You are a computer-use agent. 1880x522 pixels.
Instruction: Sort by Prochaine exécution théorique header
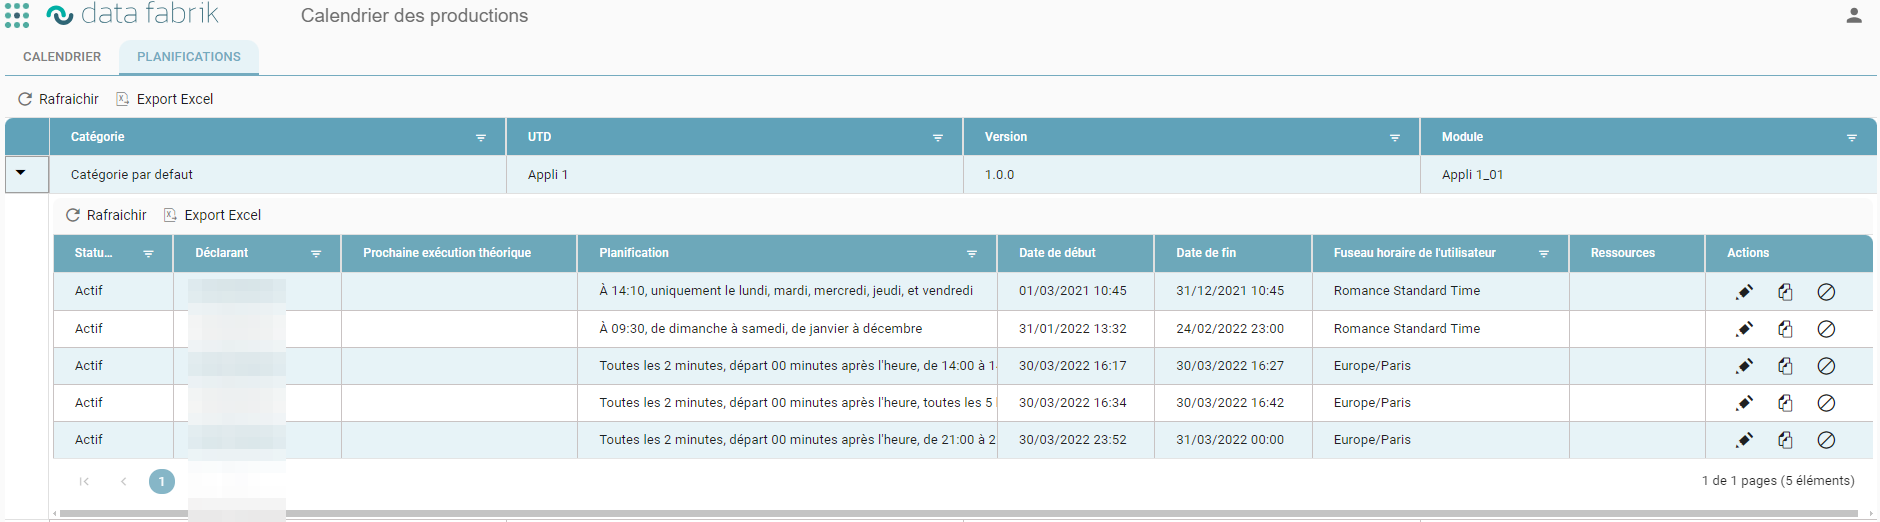coord(459,253)
